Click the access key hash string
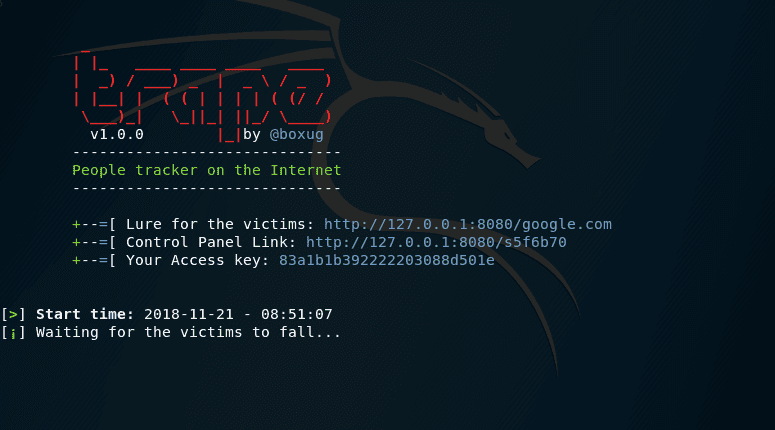This screenshot has width=775, height=430. (x=387, y=260)
